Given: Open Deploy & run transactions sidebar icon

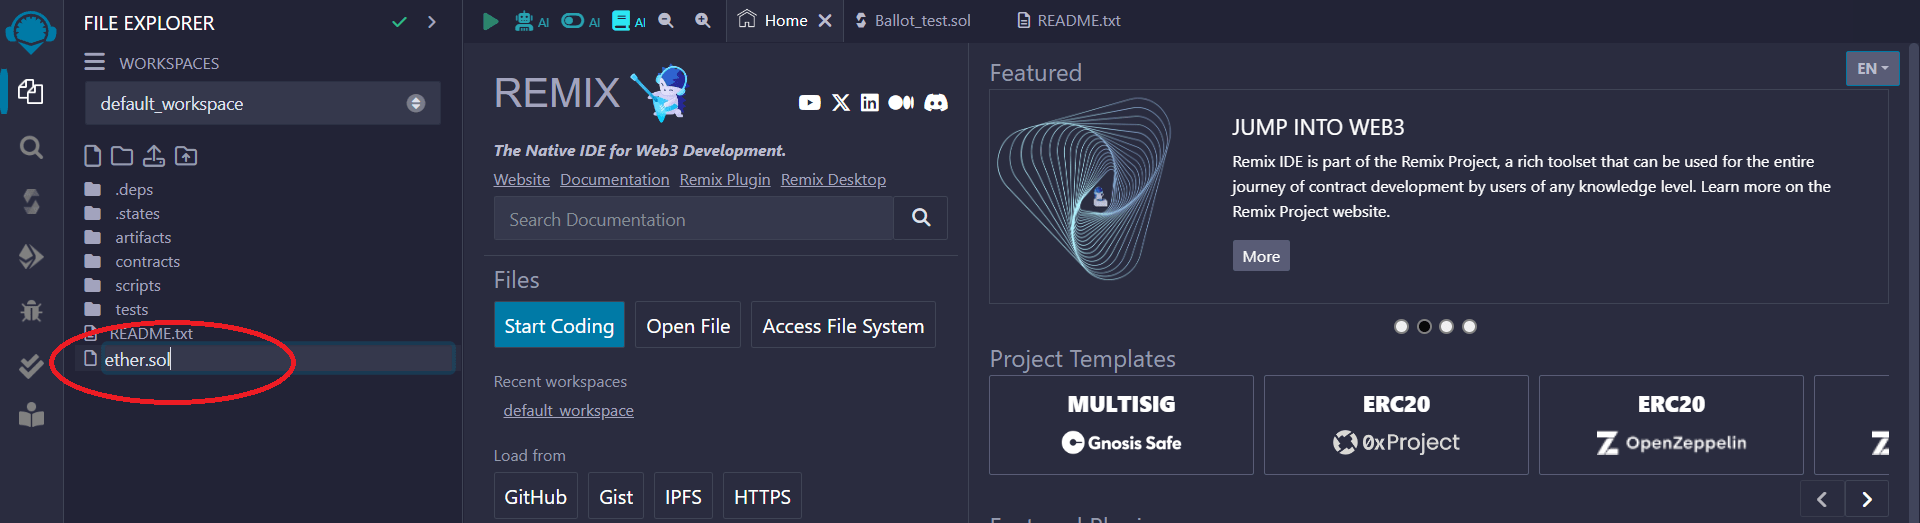Looking at the screenshot, I should [x=31, y=257].
